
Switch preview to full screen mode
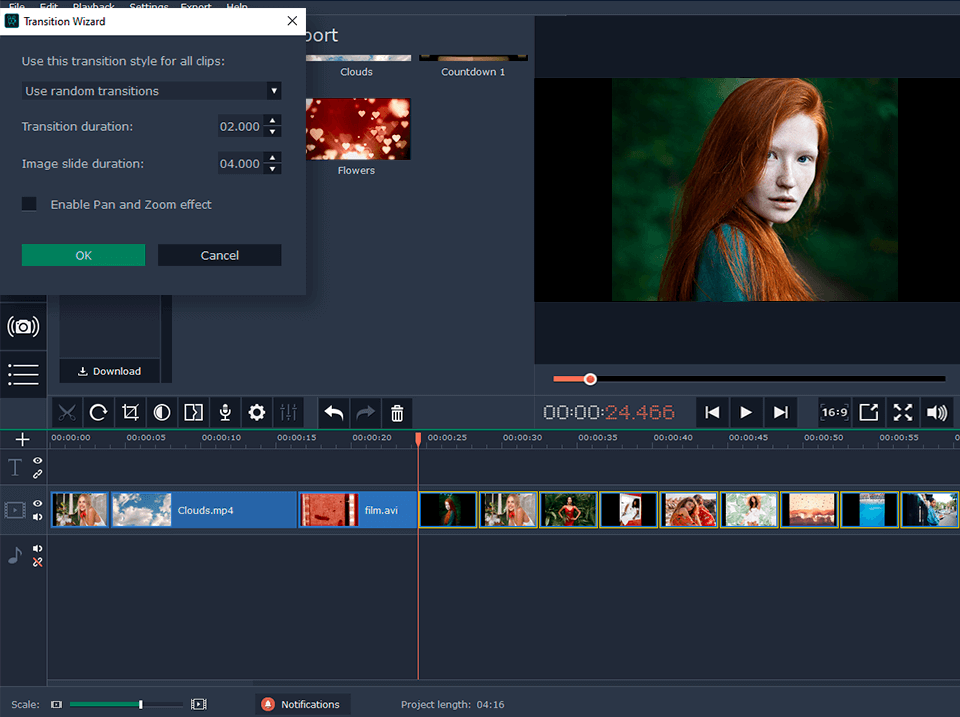pos(903,412)
